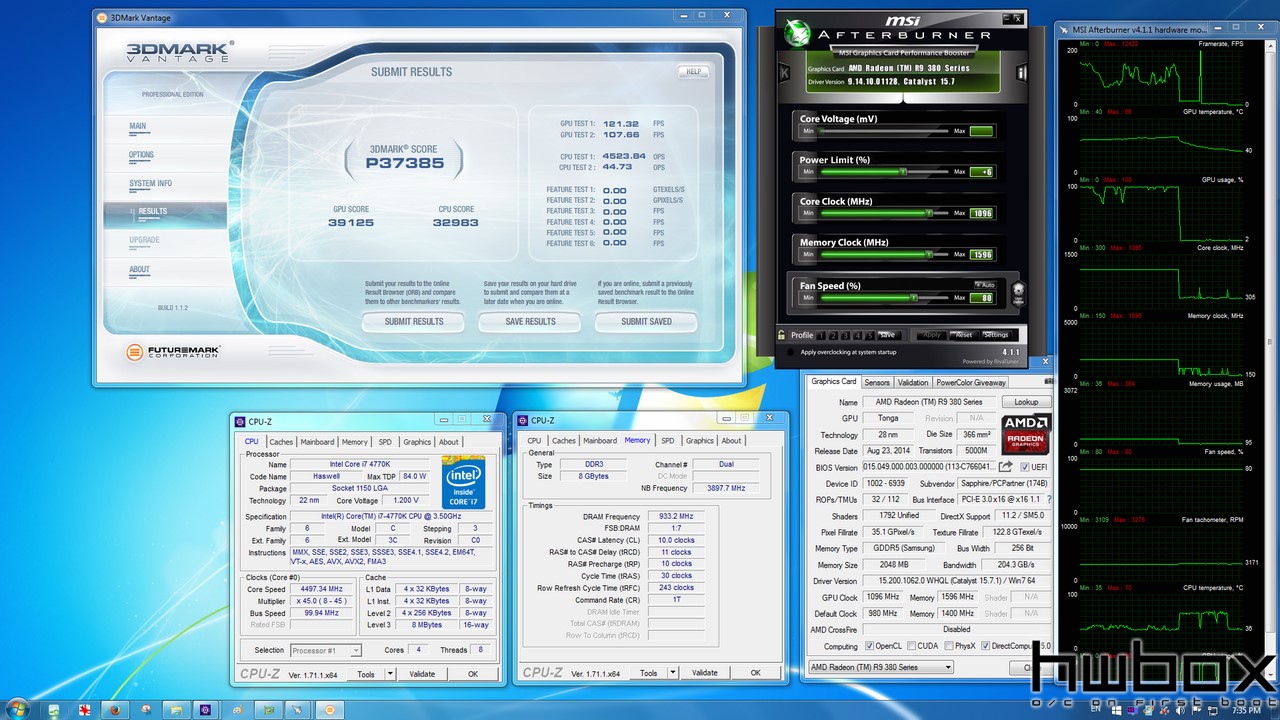Open Validation tab in GPU-Z

913,382
